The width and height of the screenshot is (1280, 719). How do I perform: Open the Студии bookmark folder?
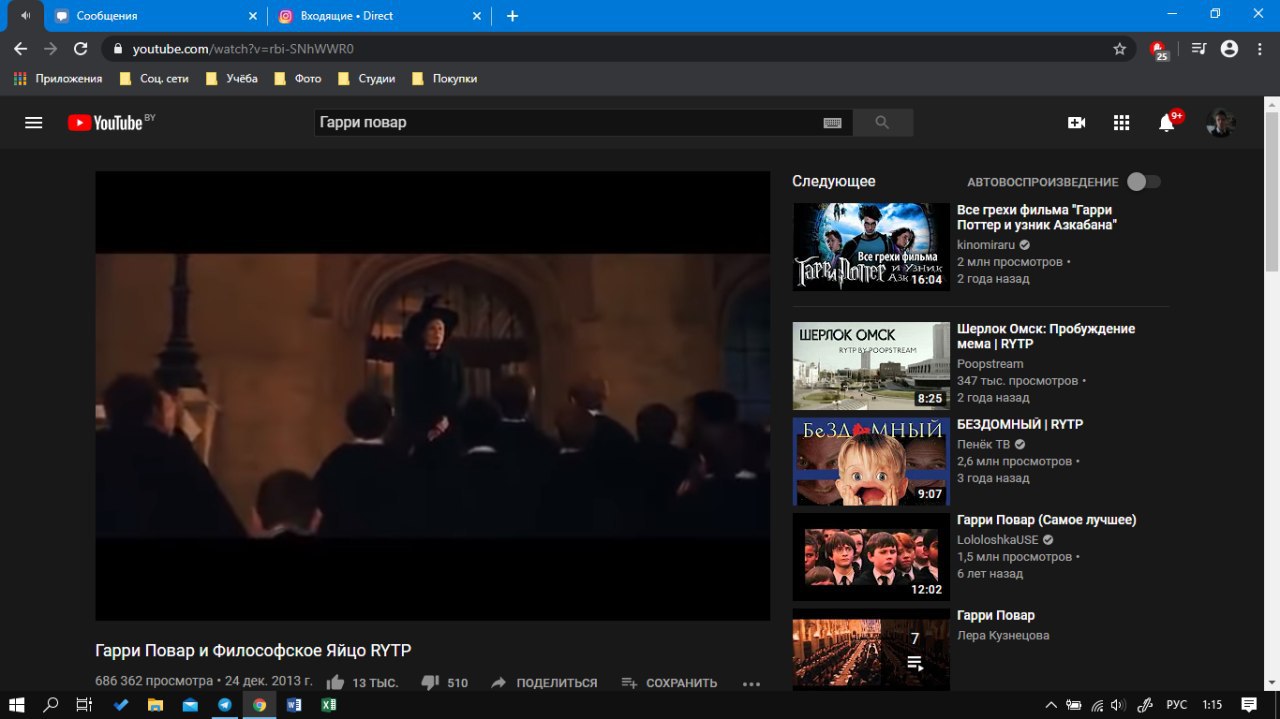[366, 78]
